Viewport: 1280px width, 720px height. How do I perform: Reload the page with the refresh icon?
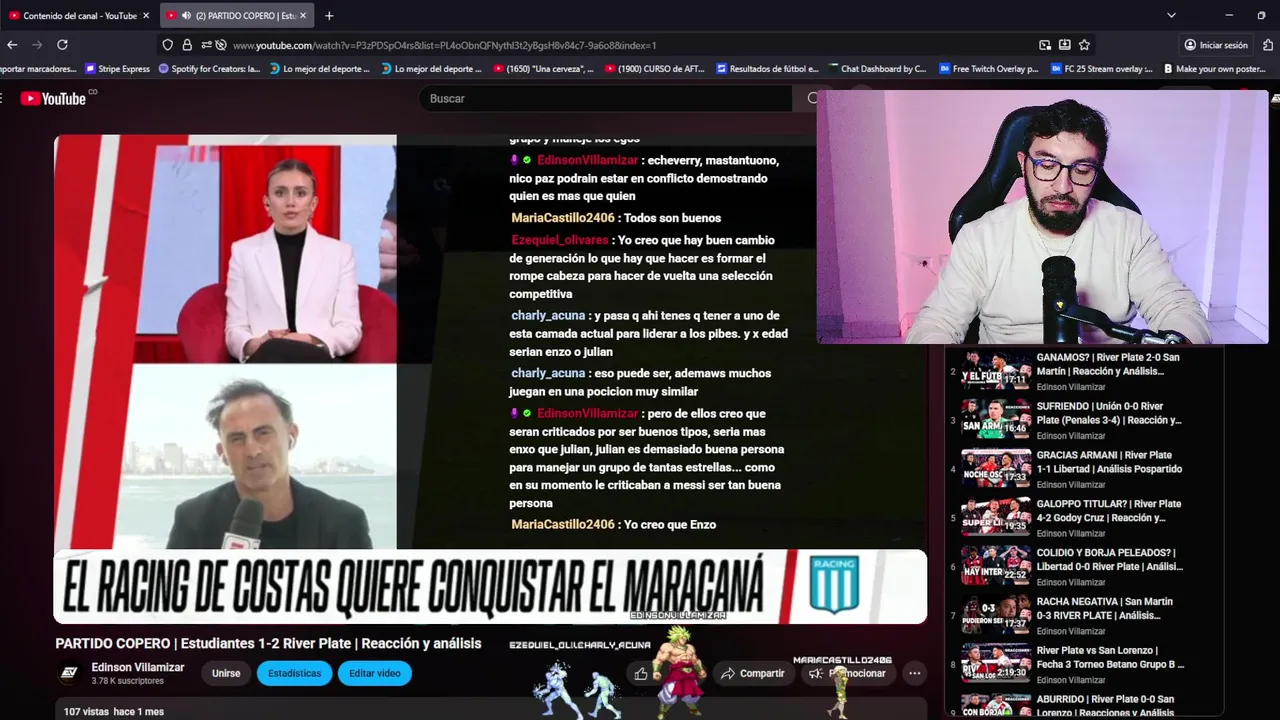62,45
